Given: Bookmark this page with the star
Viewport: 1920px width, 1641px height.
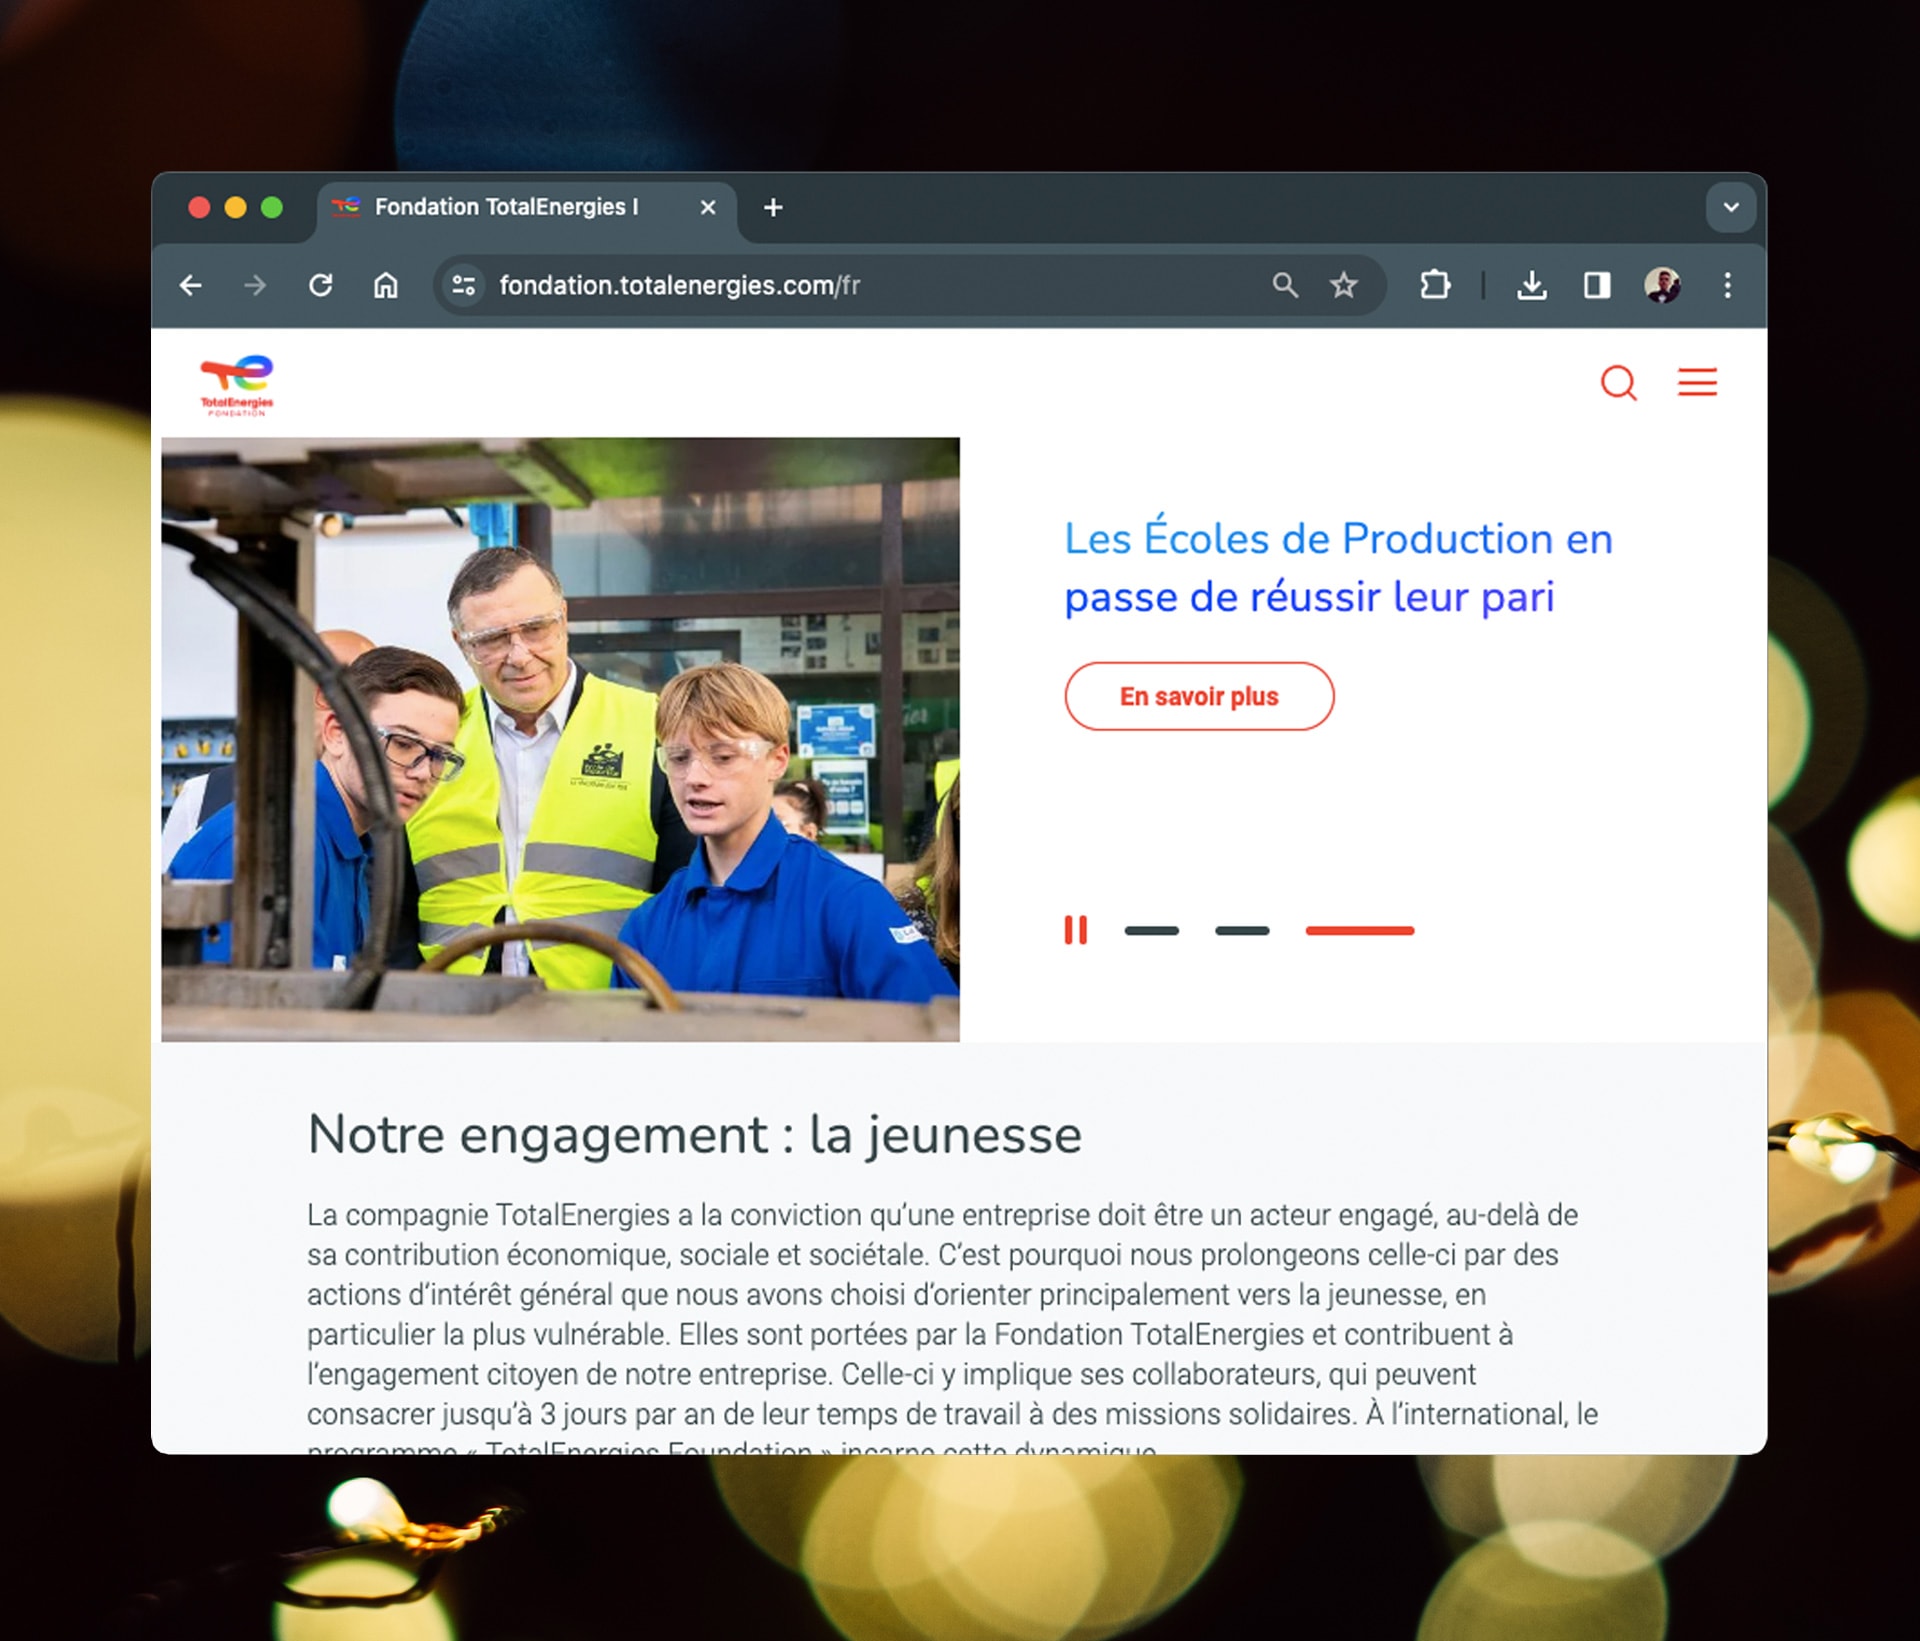Looking at the screenshot, I should [x=1344, y=286].
